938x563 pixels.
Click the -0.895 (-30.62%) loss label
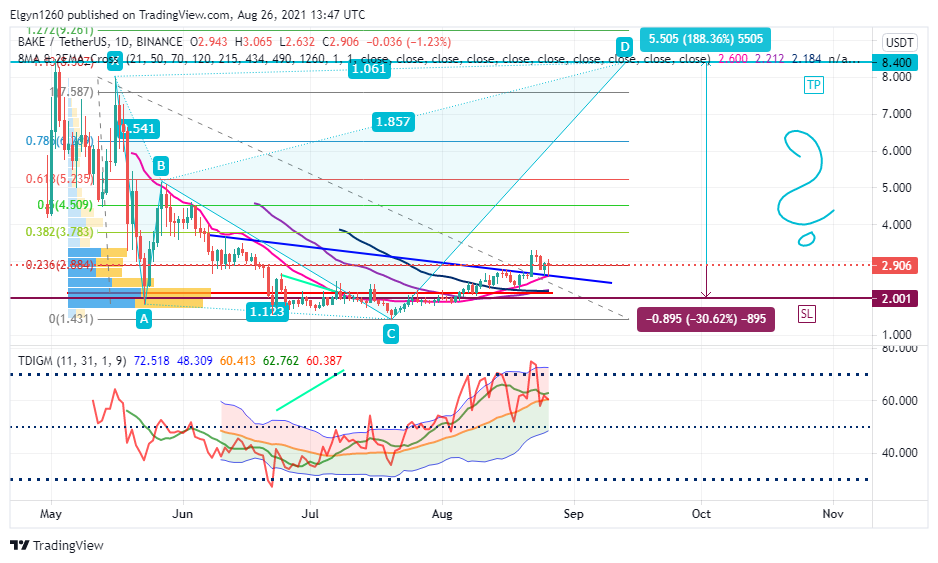pos(706,319)
